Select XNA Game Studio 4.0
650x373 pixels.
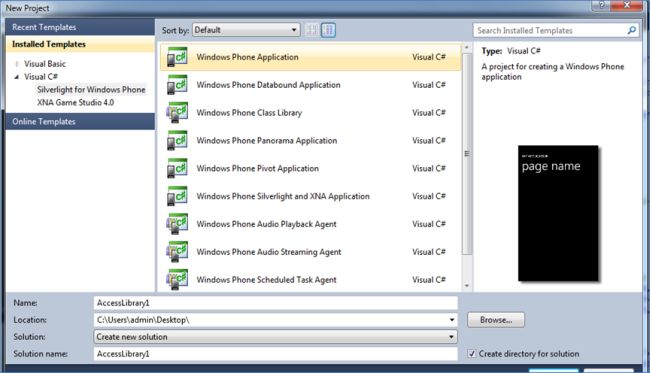point(75,102)
